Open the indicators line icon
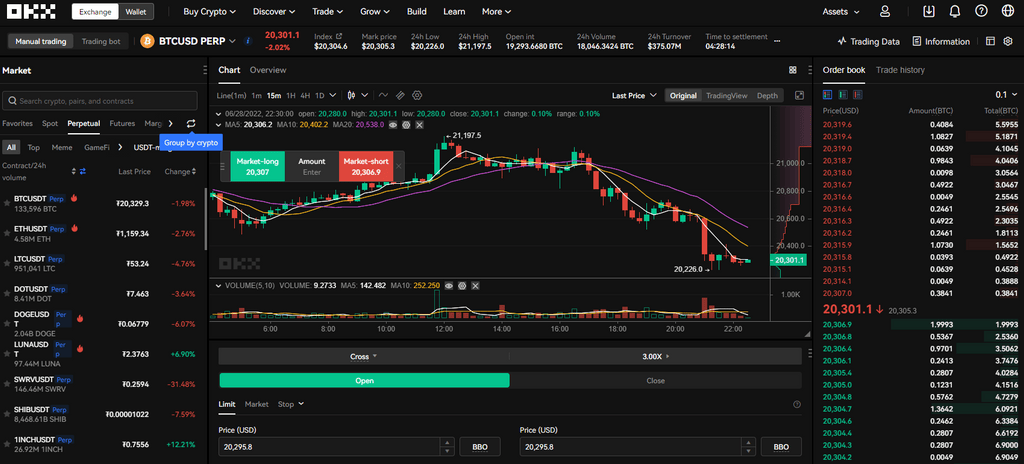 click(383, 95)
